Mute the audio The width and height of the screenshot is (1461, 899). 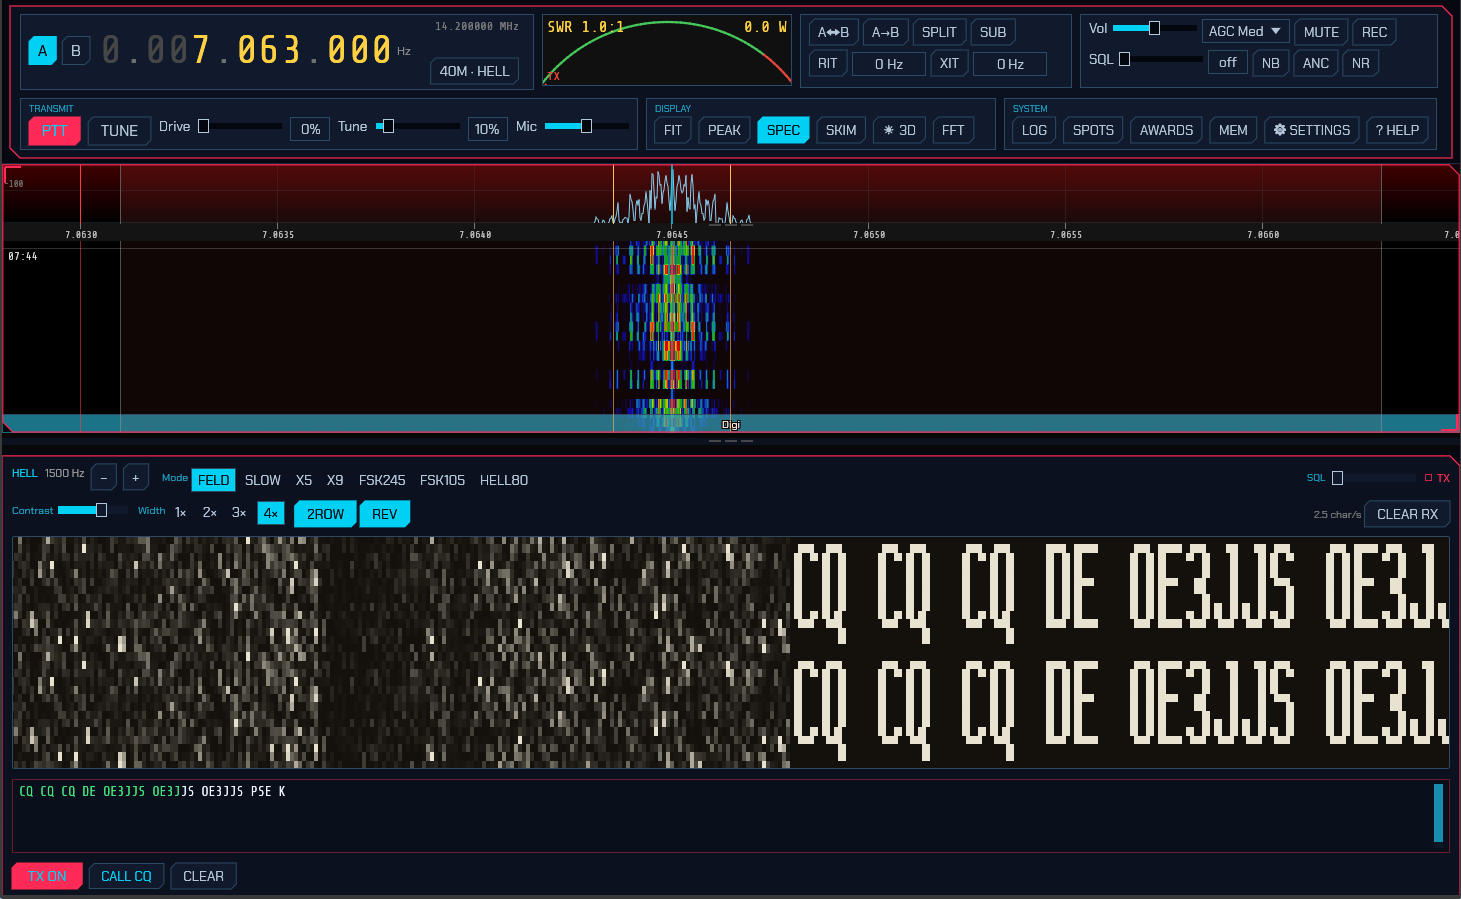1321,32
